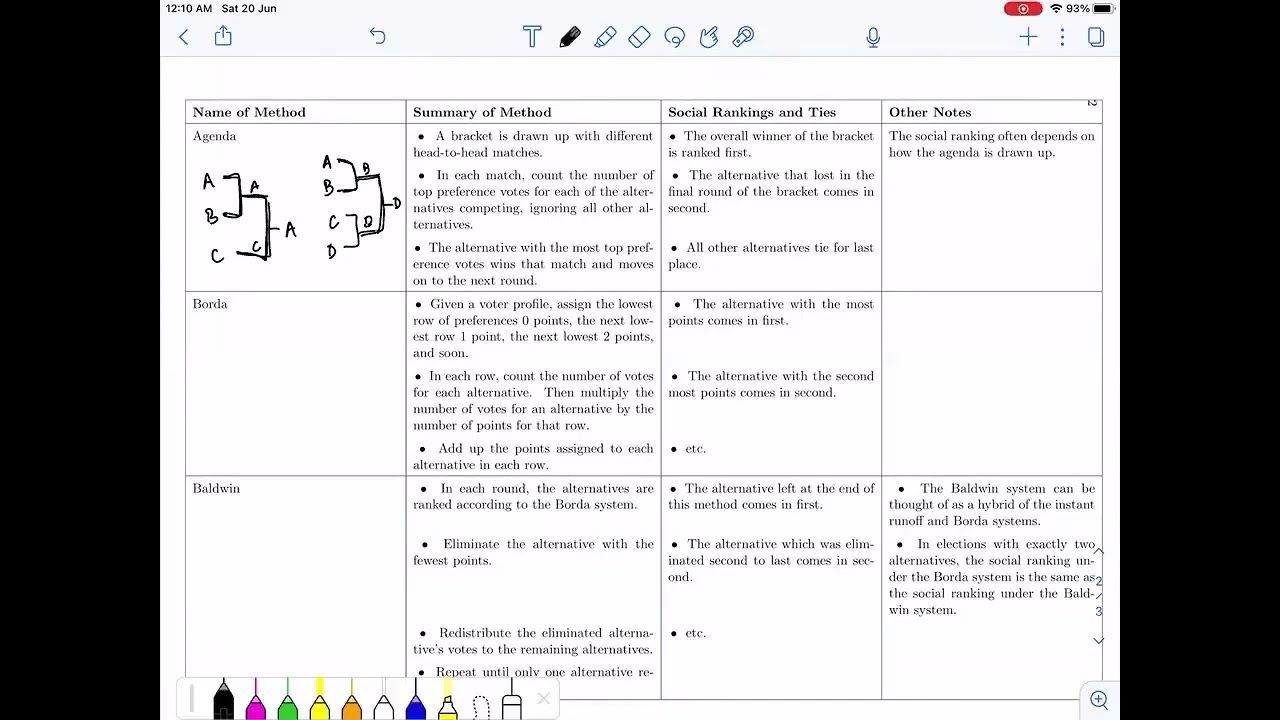Select the Pen tool in top toolbar
The width and height of the screenshot is (1280, 720).
[x=570, y=37]
